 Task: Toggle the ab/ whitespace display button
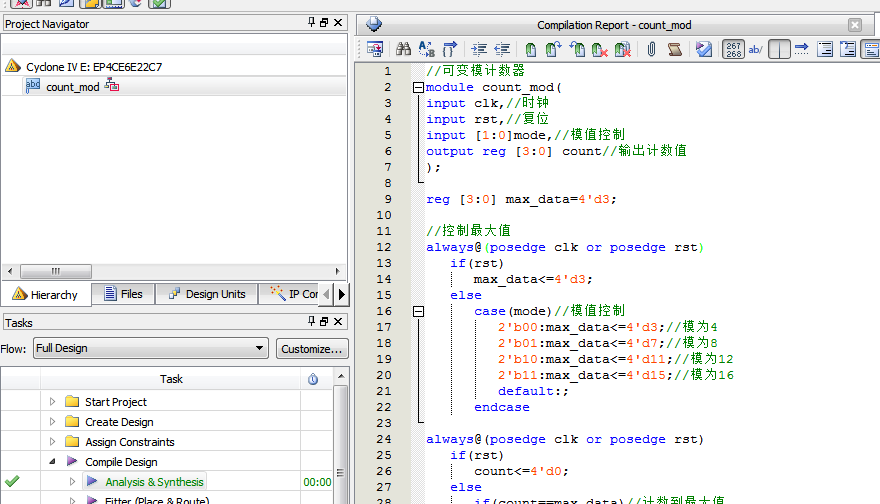(756, 49)
